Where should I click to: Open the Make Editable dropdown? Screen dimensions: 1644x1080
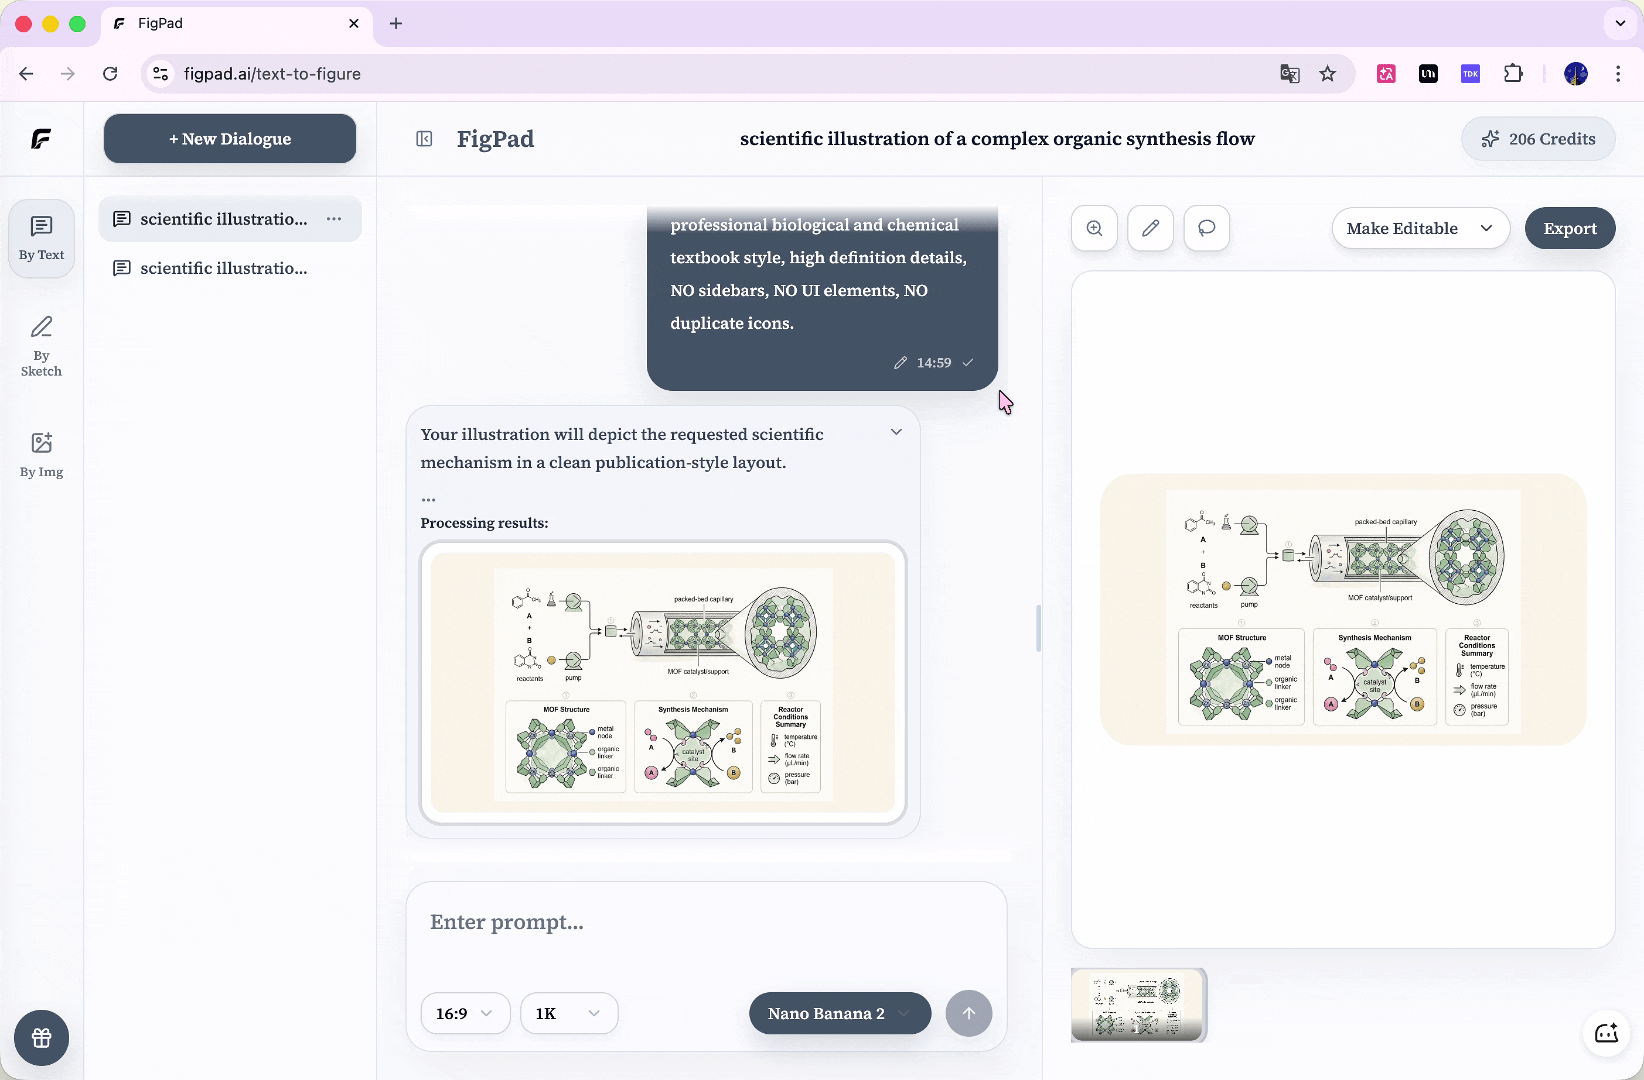click(1419, 228)
